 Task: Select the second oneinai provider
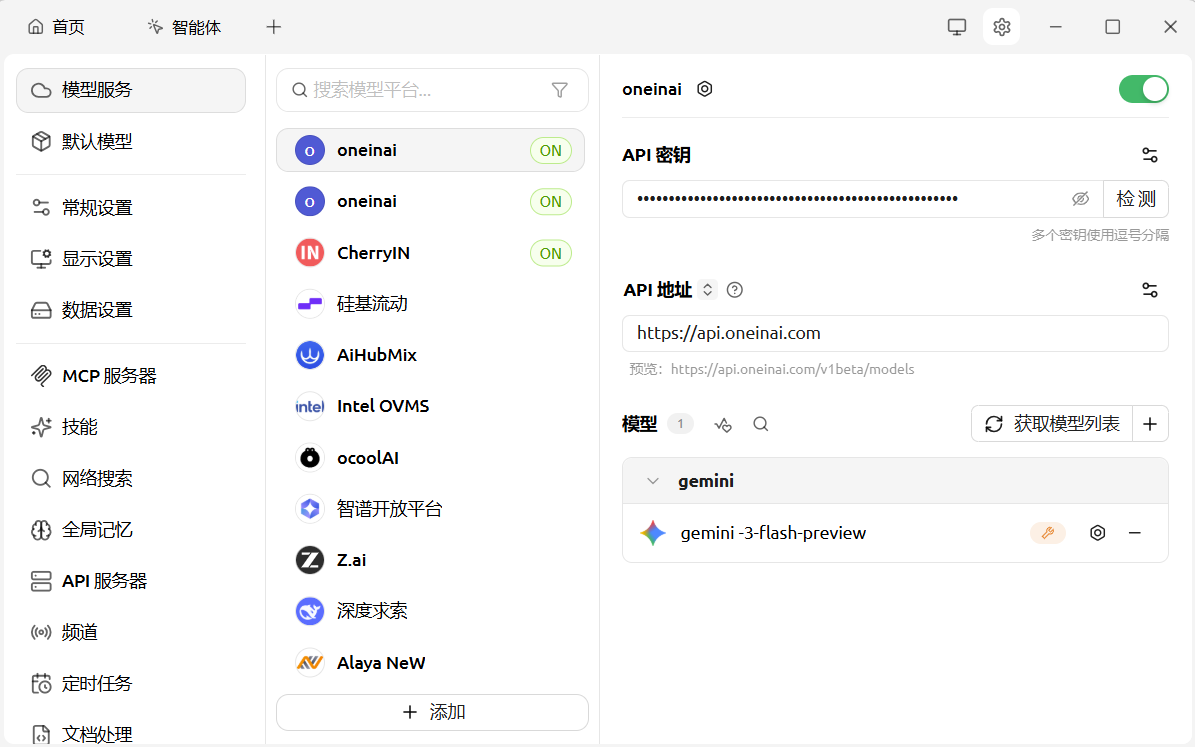[x=431, y=201]
